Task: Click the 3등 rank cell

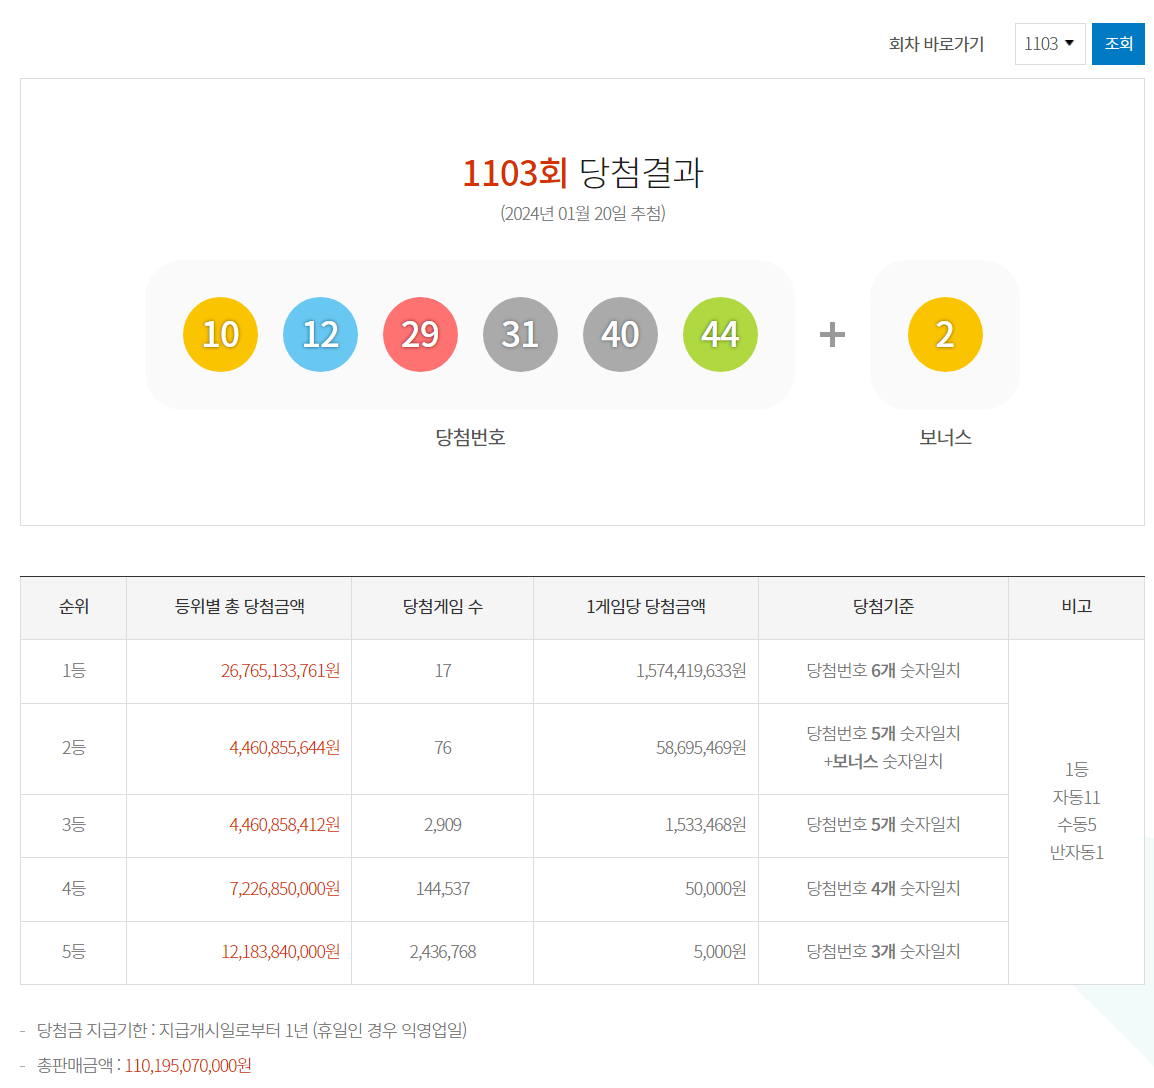Action: click(74, 825)
